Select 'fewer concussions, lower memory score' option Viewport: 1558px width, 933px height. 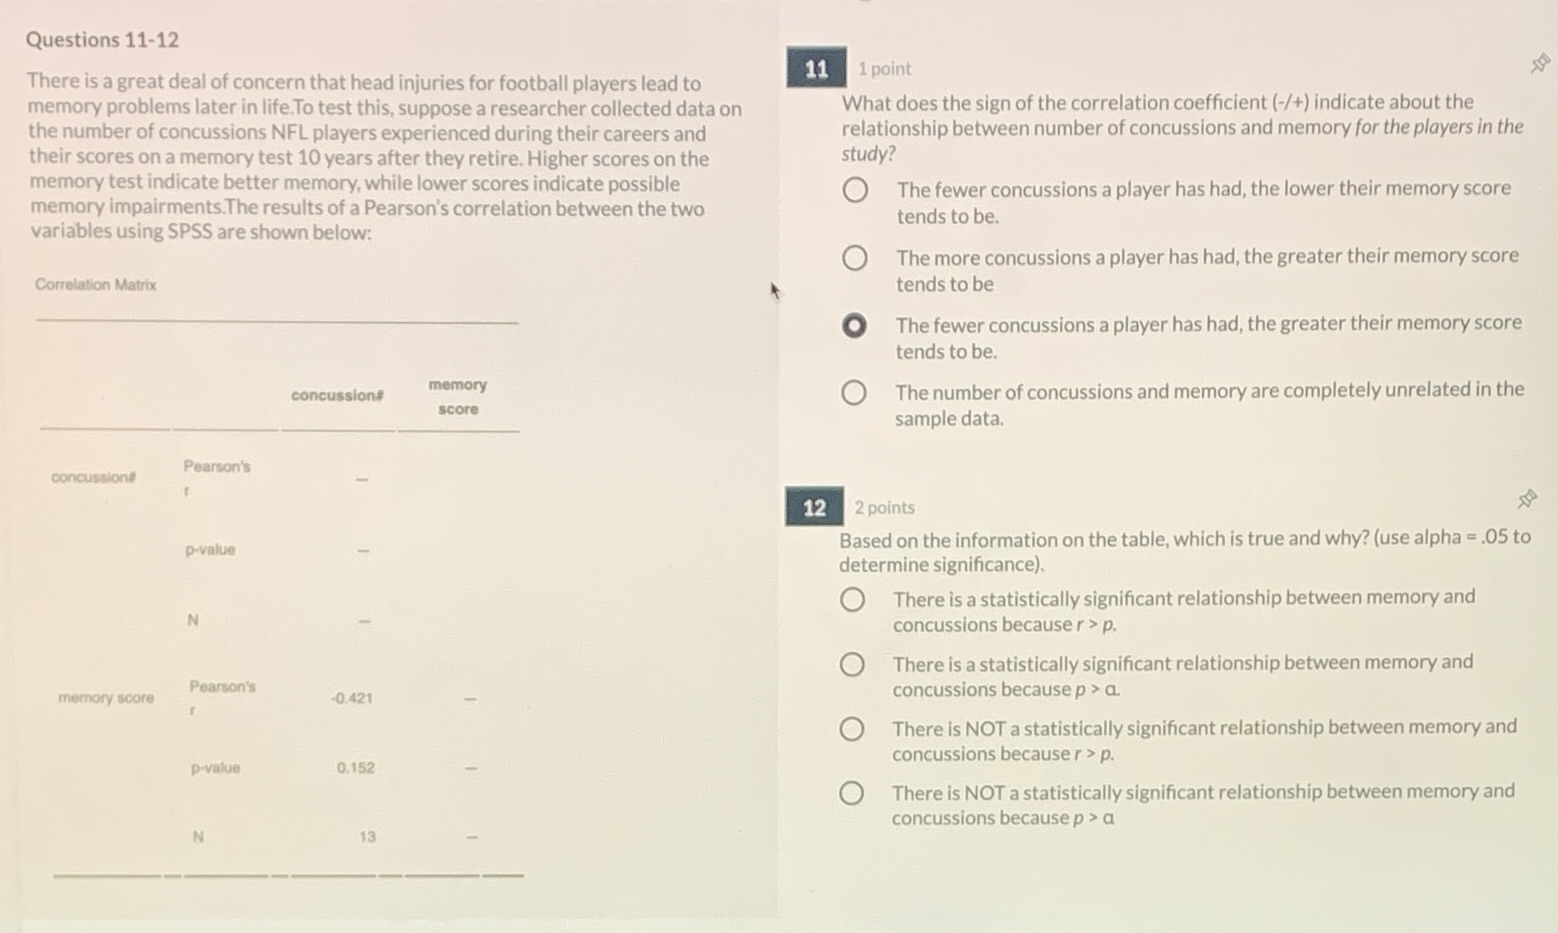[855, 190]
